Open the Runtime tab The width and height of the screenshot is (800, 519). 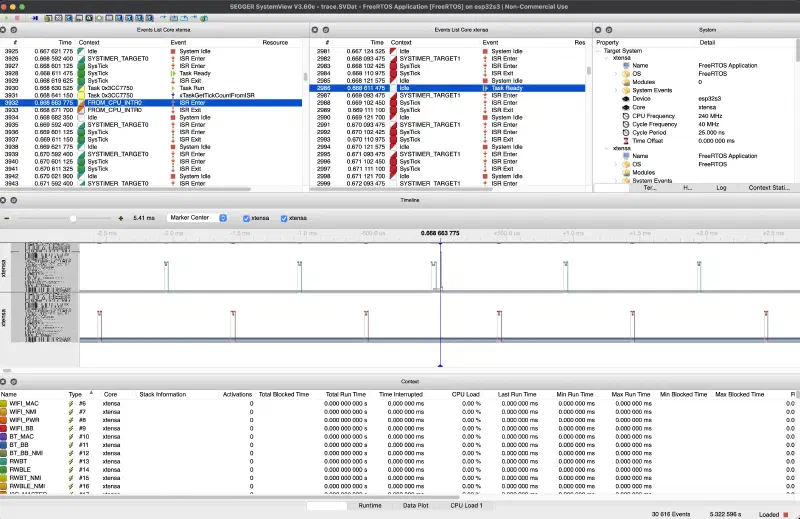click(x=370, y=506)
